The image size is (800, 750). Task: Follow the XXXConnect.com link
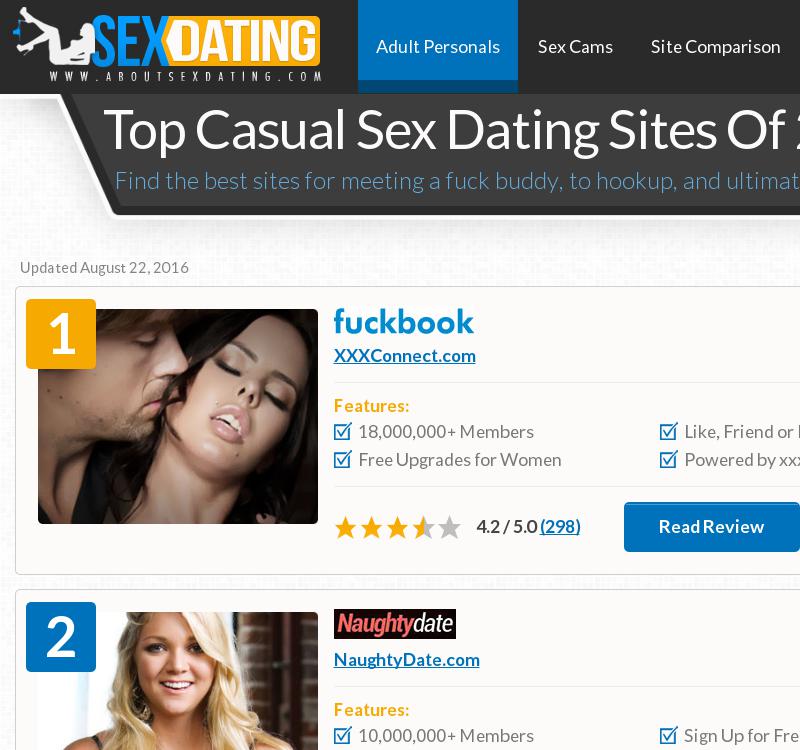(405, 356)
